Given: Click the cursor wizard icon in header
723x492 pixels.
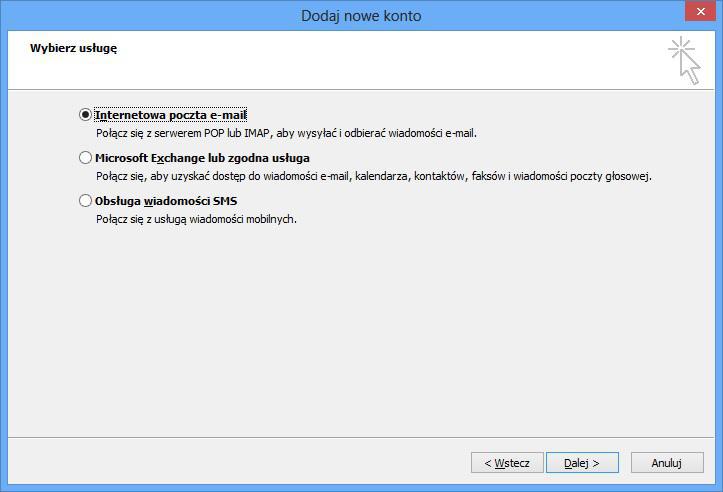Looking at the screenshot, I should click(x=684, y=60).
